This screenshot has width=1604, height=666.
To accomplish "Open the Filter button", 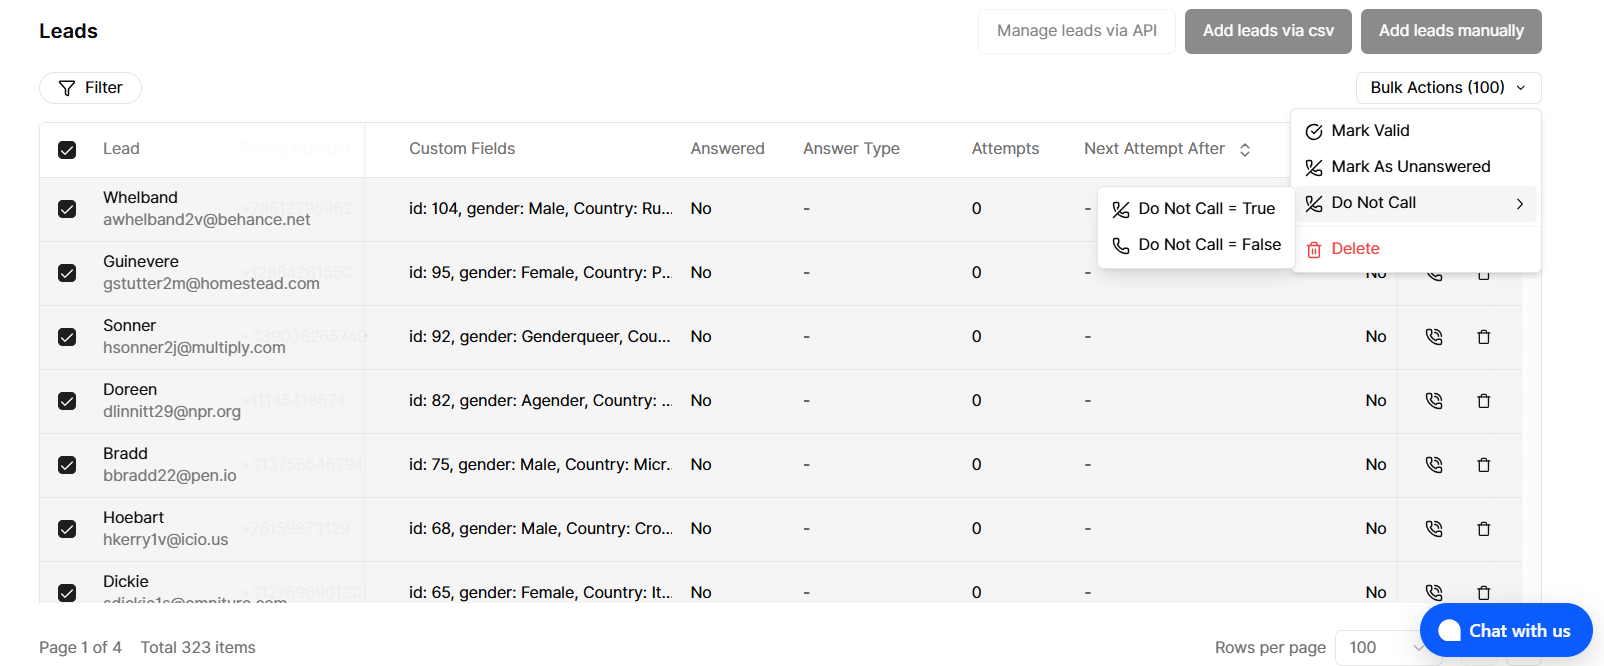I will click(90, 88).
